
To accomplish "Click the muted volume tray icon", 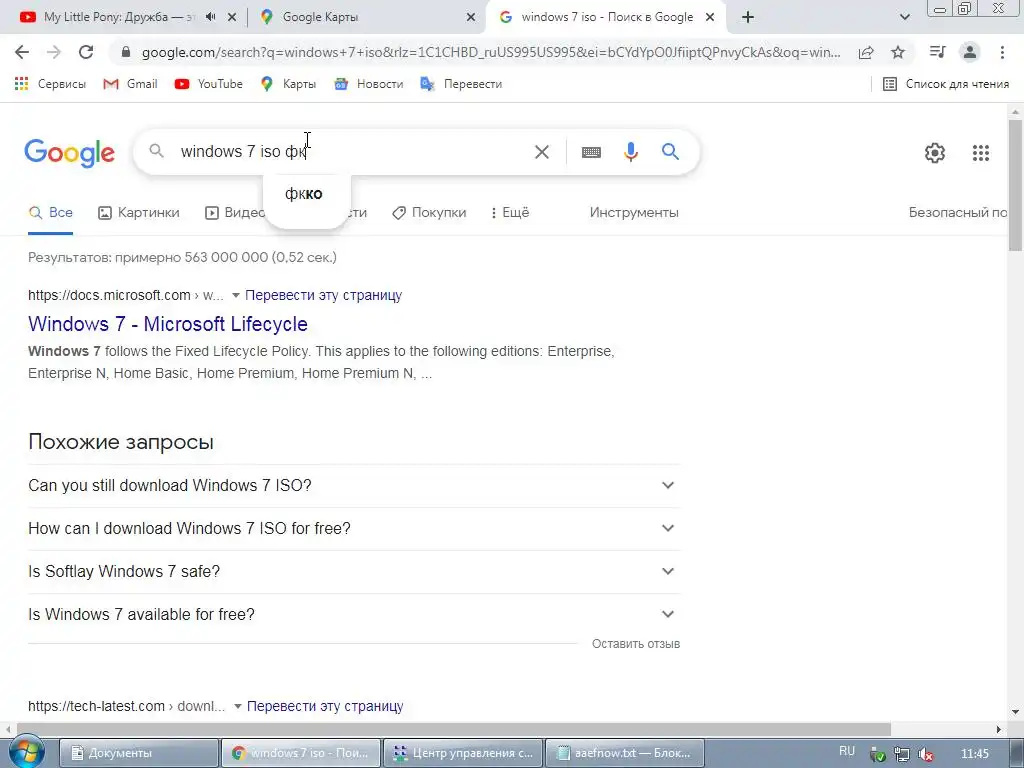I will click(925, 754).
